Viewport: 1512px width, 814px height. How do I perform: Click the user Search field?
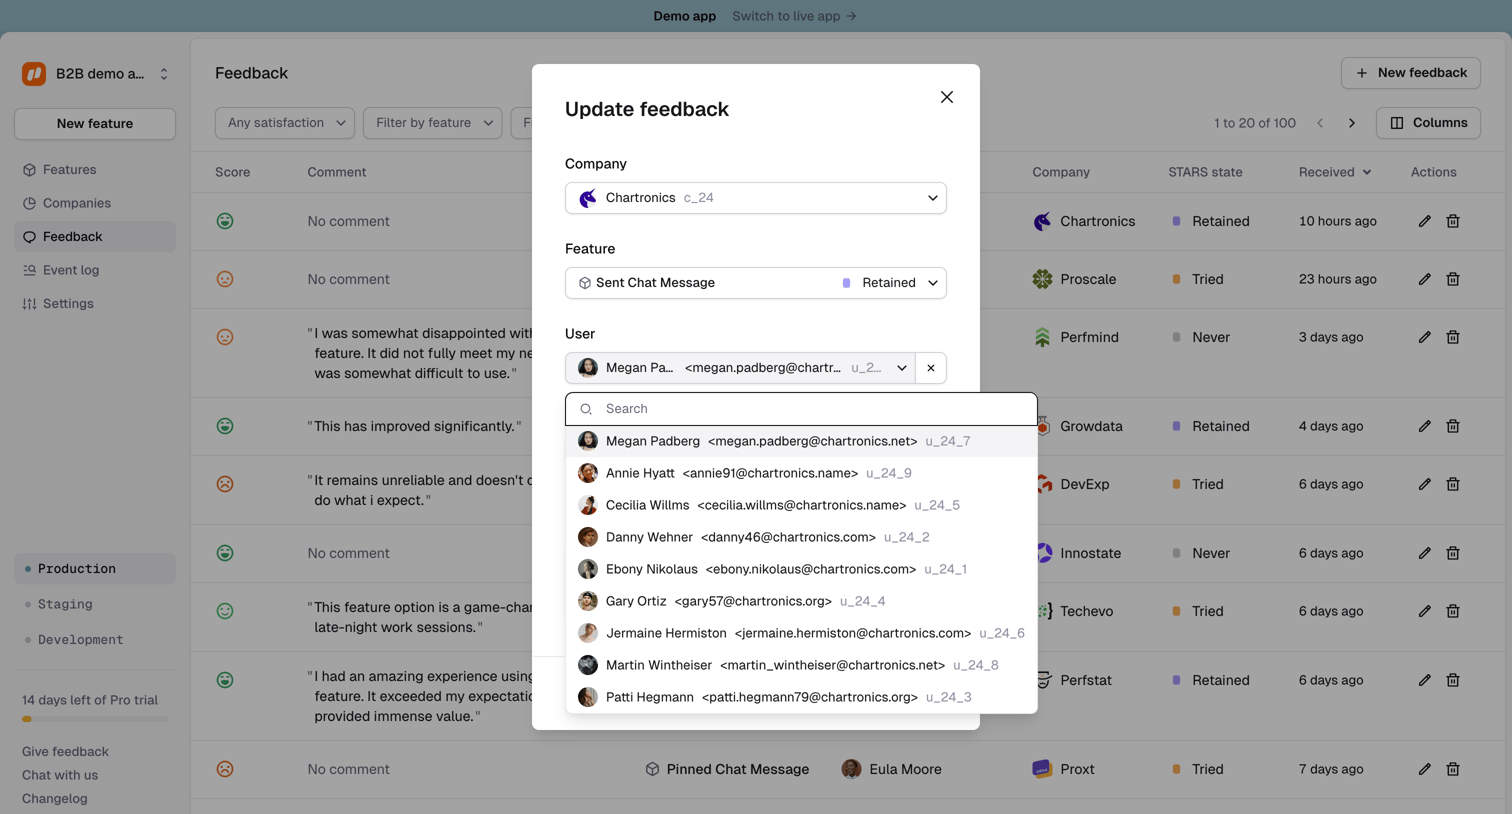pyautogui.click(x=801, y=409)
